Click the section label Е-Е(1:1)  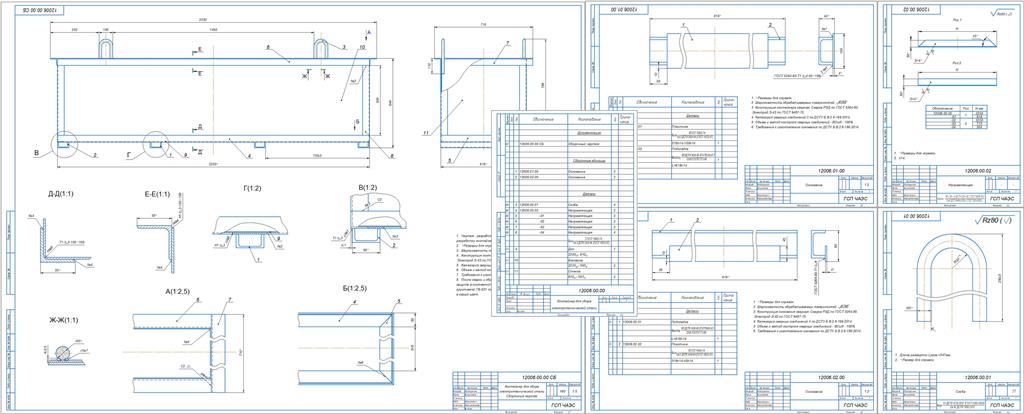pyautogui.click(x=156, y=194)
